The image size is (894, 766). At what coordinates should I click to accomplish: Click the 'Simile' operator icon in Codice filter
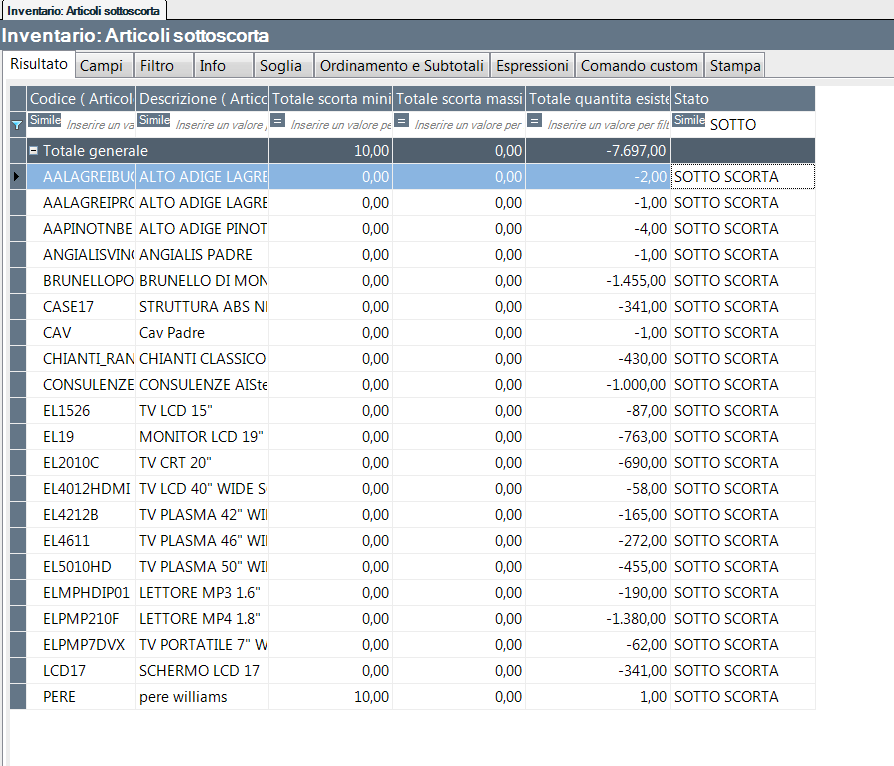tap(45, 120)
